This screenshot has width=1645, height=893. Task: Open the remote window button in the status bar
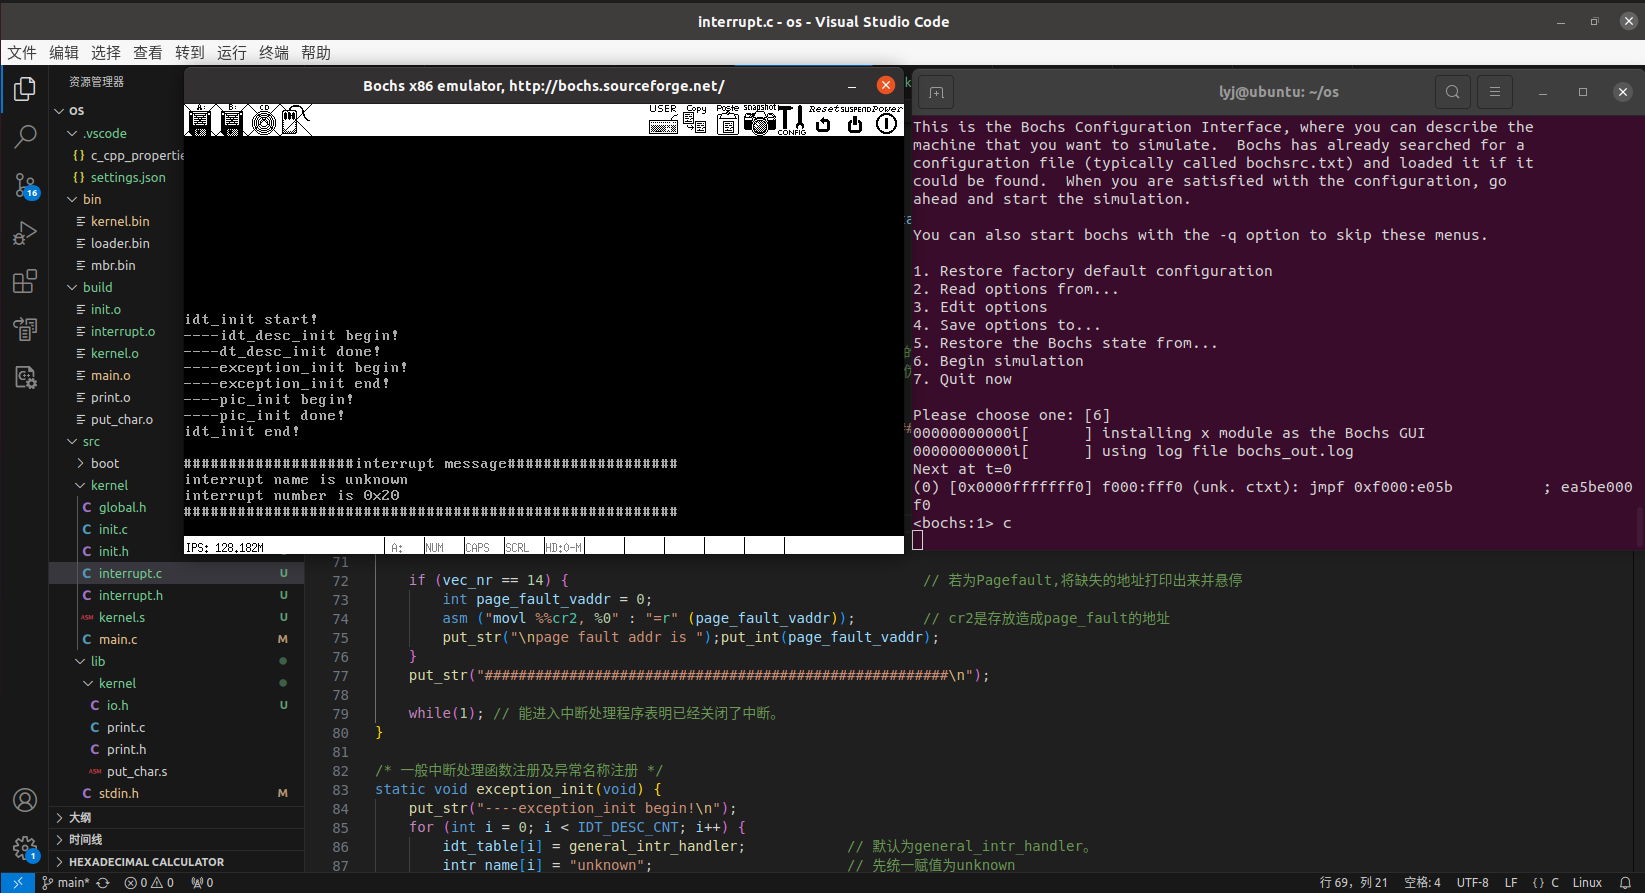point(18,883)
